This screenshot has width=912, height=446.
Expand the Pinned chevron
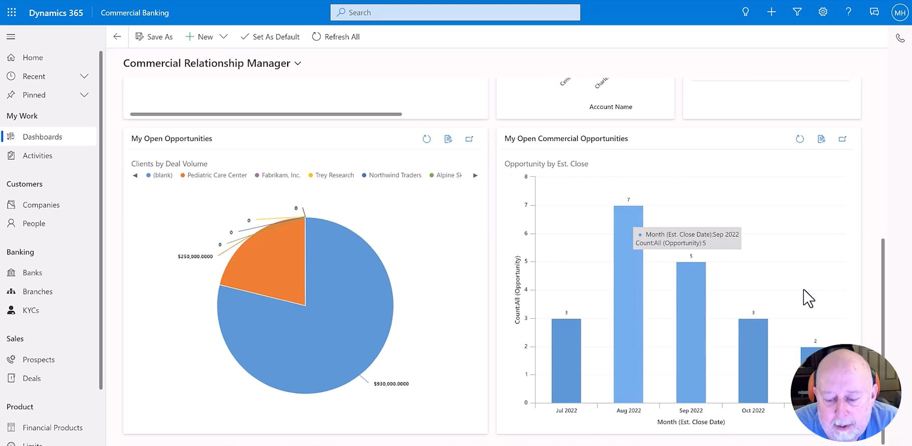[x=84, y=95]
